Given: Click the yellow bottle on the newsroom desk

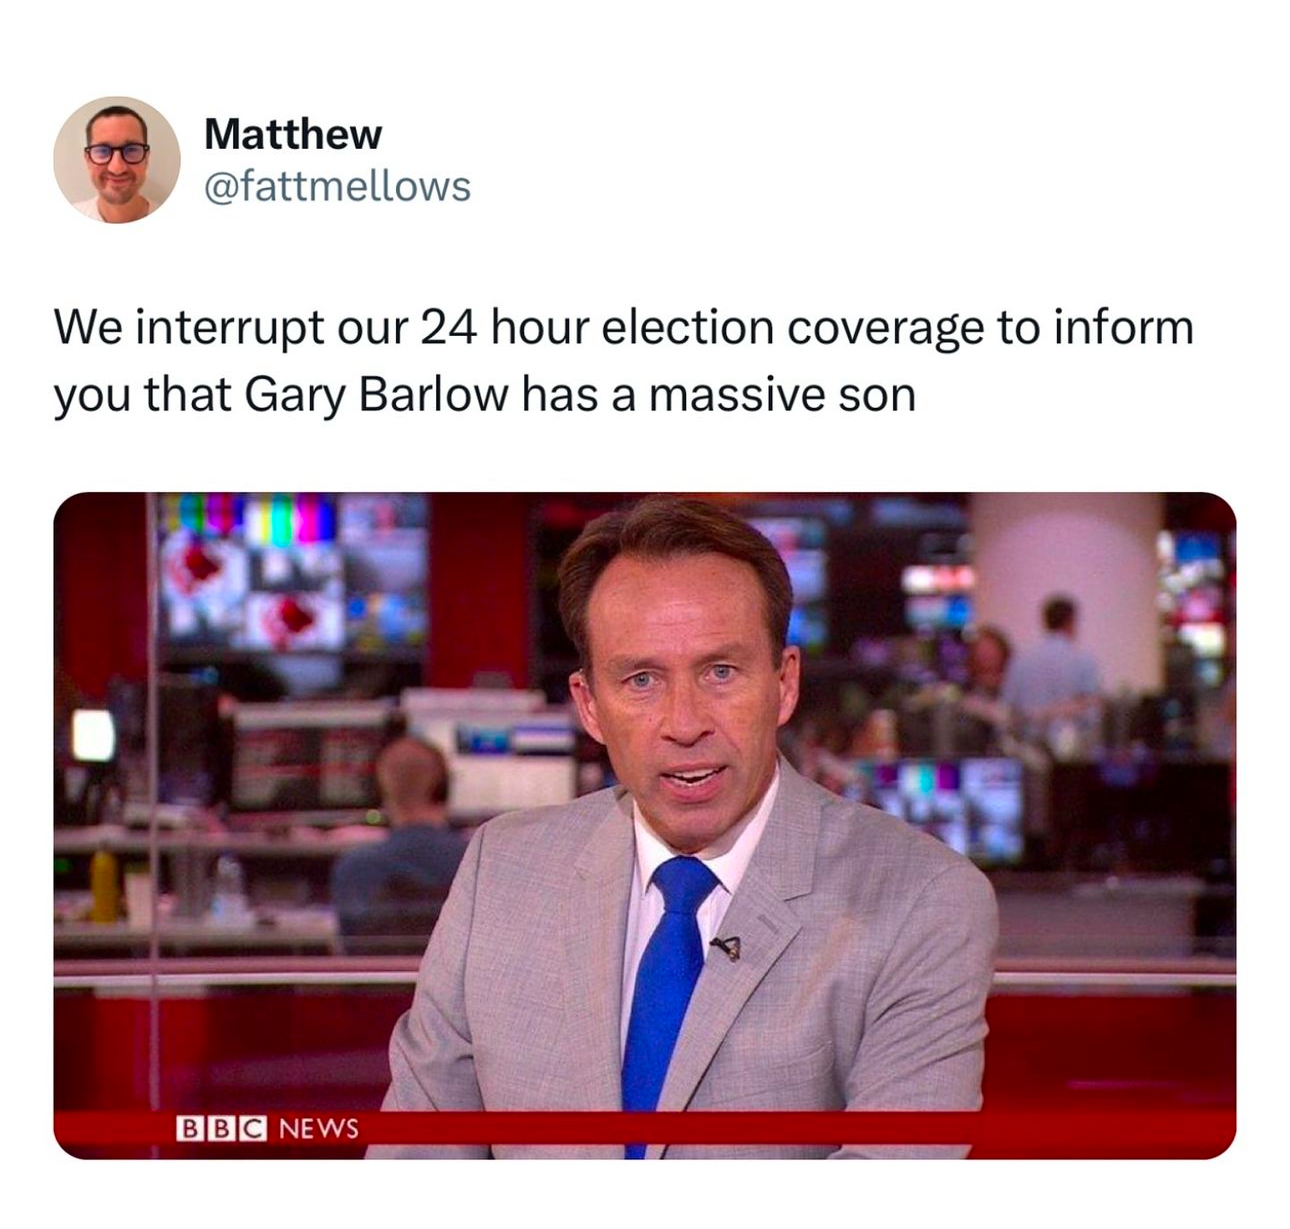Looking at the screenshot, I should click(x=104, y=884).
